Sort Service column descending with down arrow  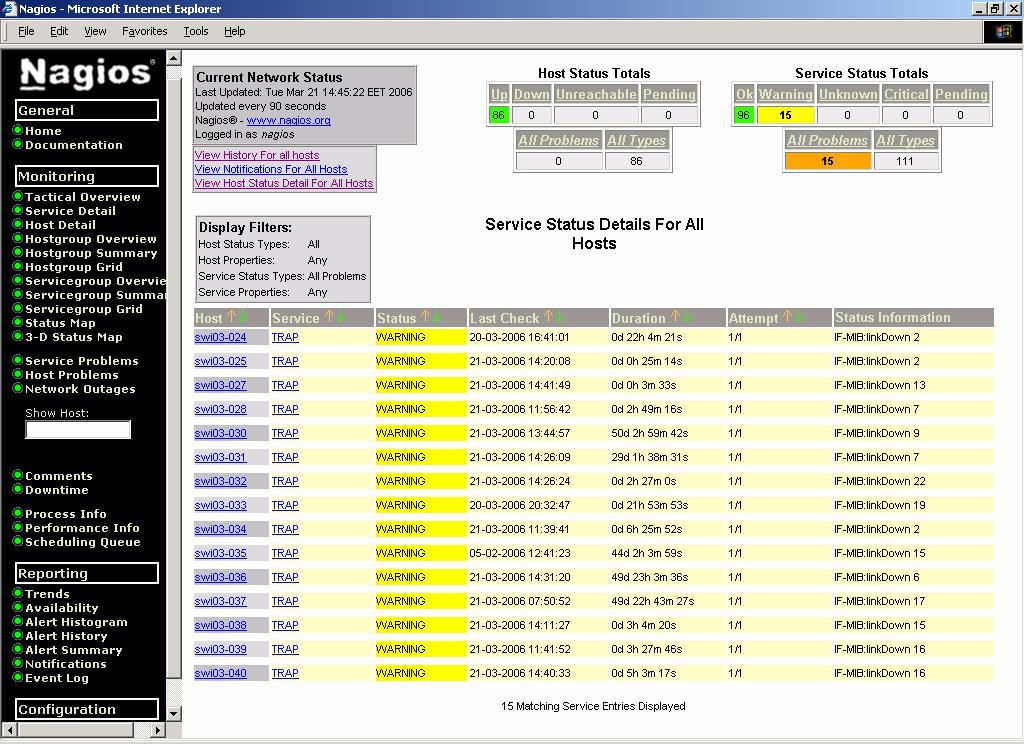(x=340, y=317)
